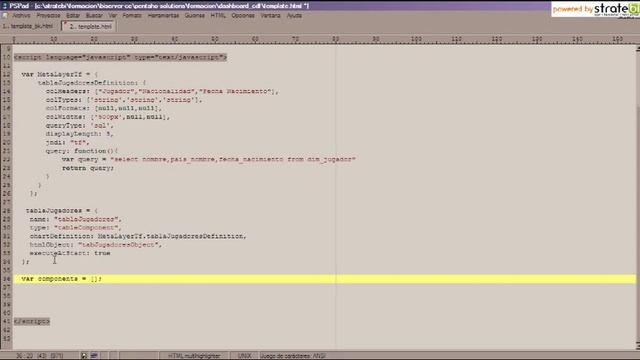
Task: Click the PSPad application icon in title bar
Action: [4, 6]
